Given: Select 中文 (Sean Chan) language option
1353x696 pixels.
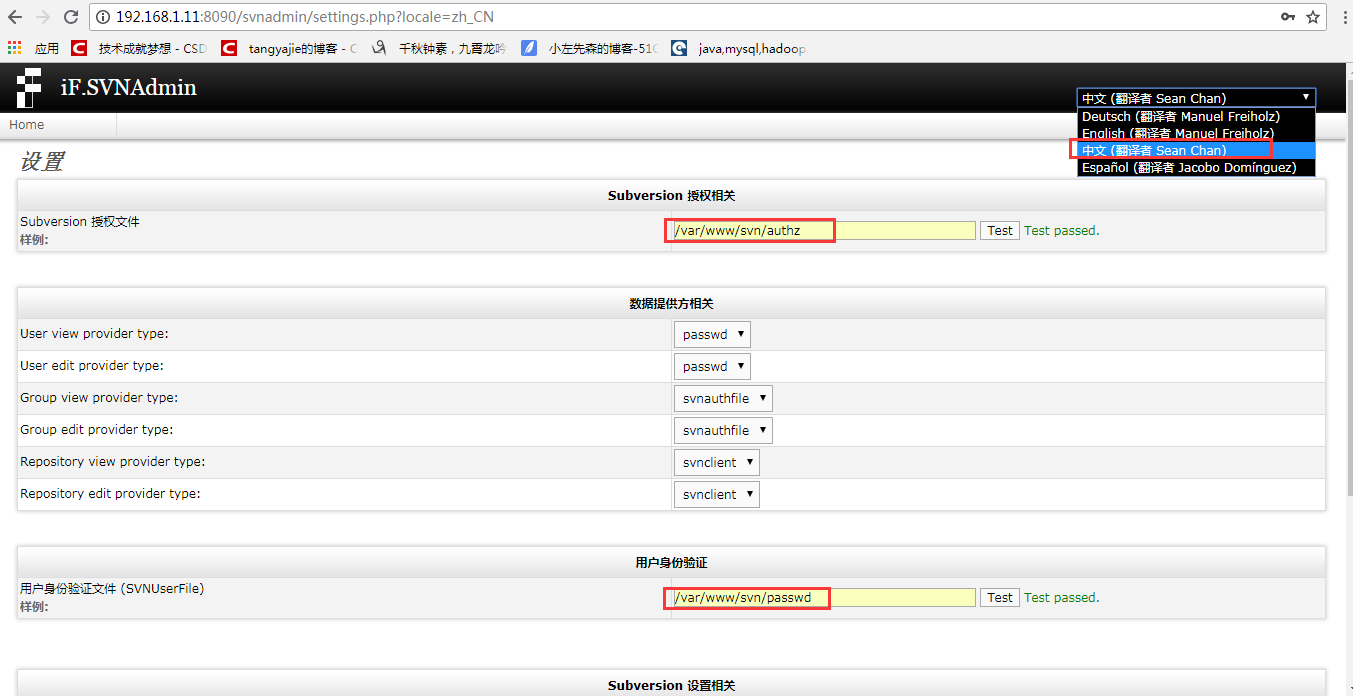Looking at the screenshot, I should pos(1196,150).
